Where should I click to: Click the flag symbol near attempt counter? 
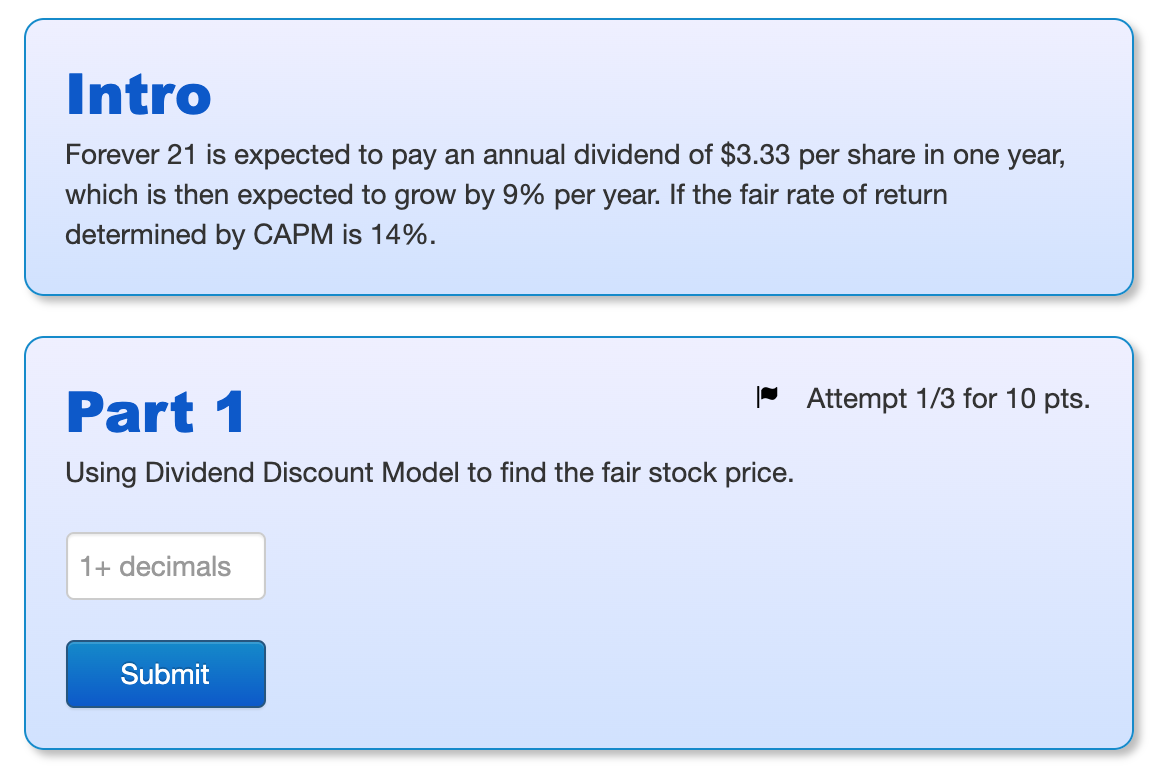point(766,396)
